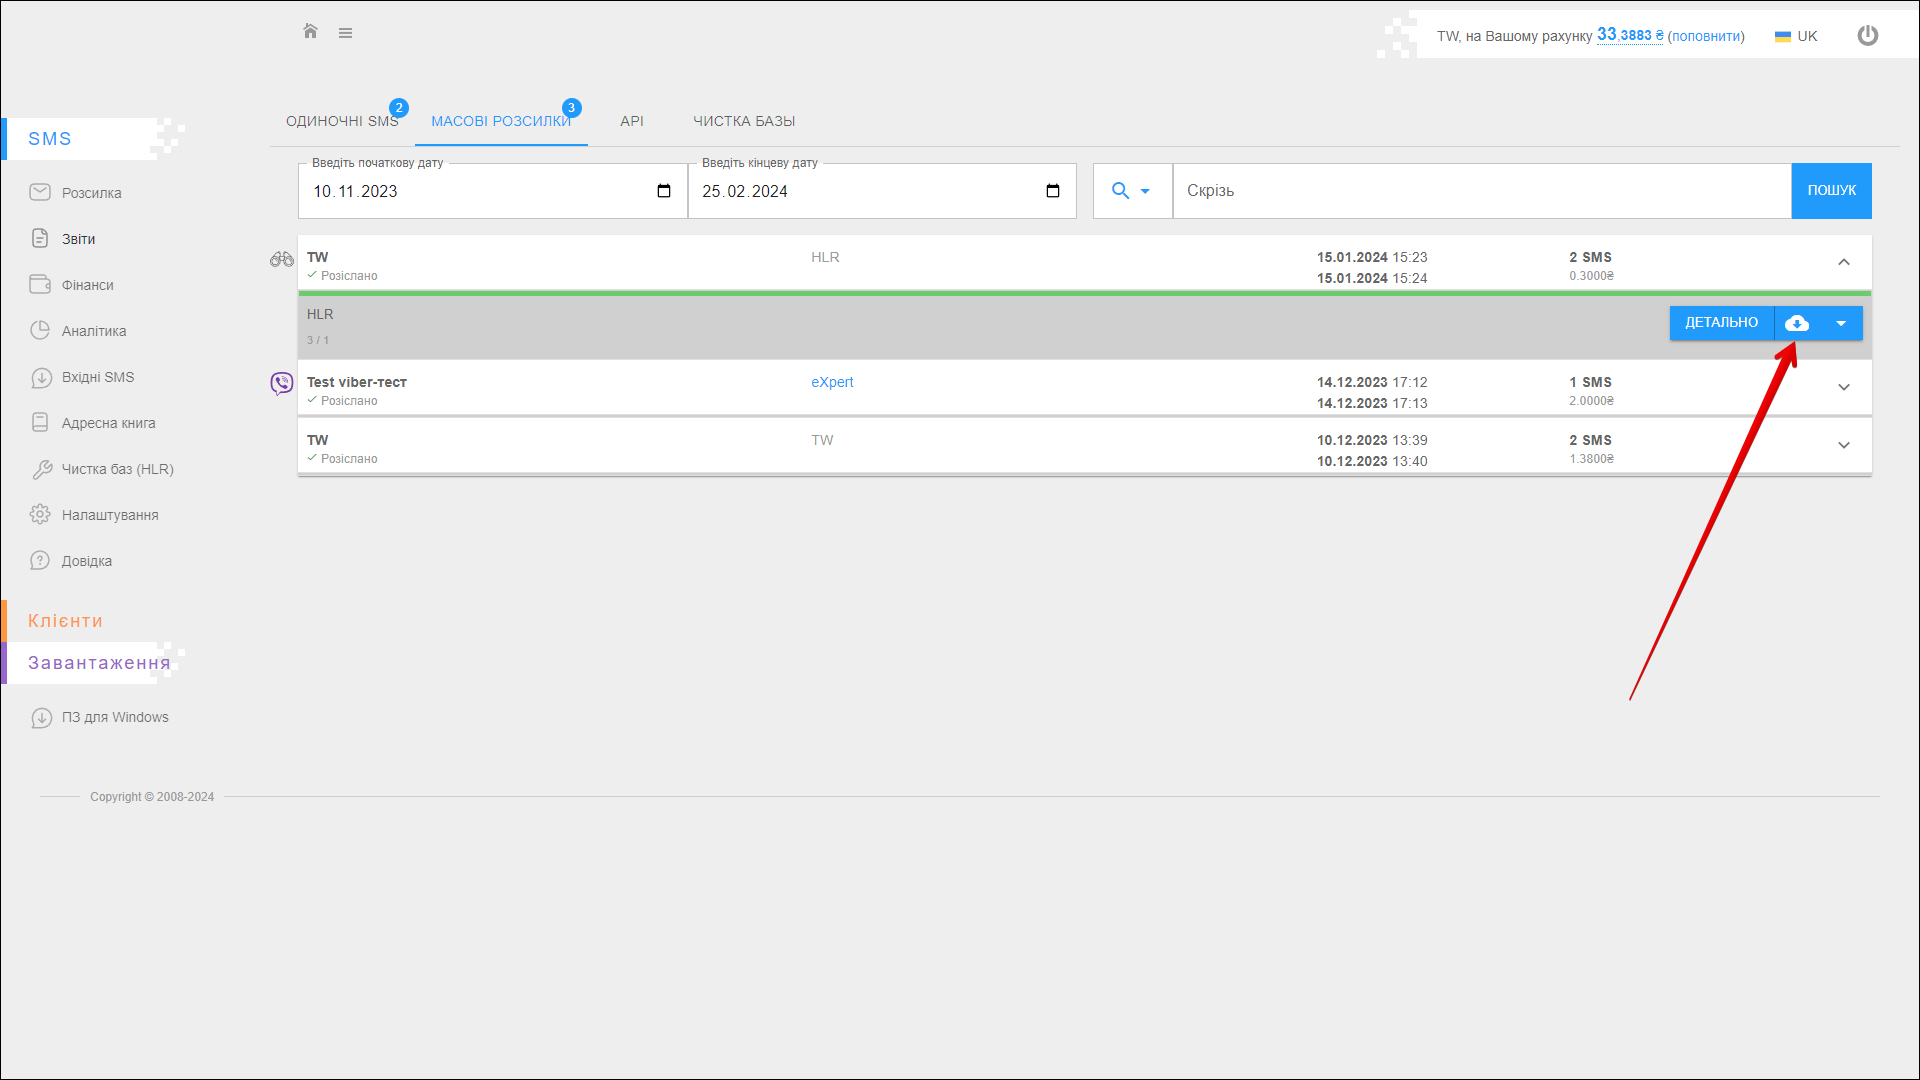Toggle the hamburger menu icon
Viewport: 1920px width, 1080px height.
(x=345, y=33)
